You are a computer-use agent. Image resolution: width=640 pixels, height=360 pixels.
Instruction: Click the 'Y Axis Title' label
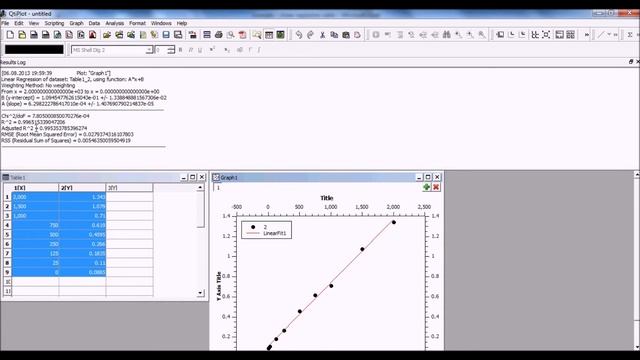[x=219, y=286]
